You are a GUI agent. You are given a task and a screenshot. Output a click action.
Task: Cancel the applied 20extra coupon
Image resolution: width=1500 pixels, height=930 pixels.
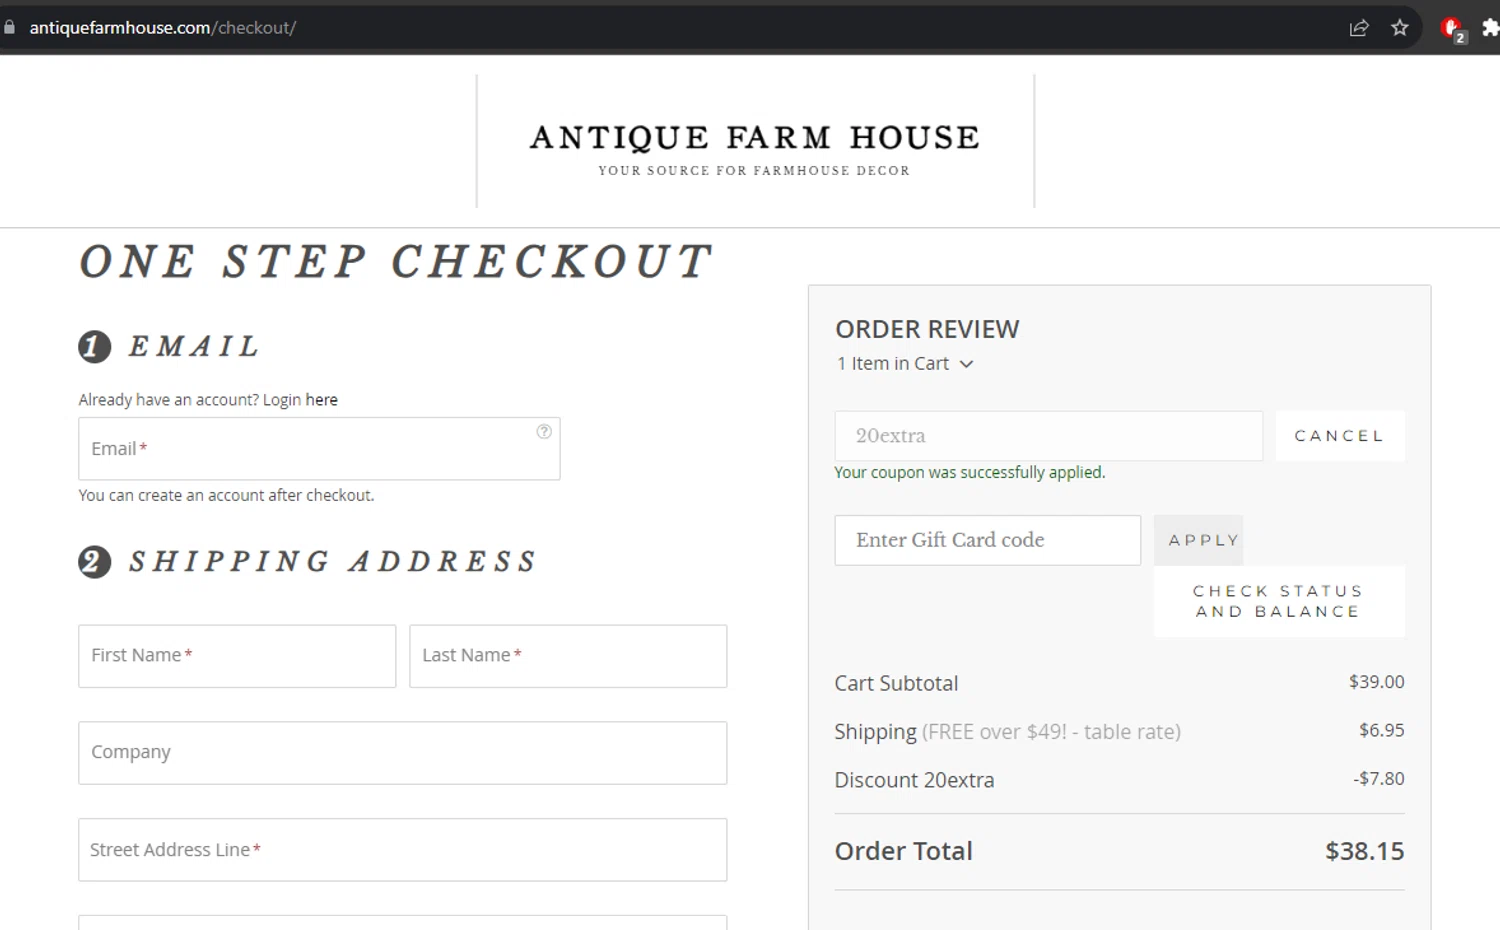[1340, 436]
